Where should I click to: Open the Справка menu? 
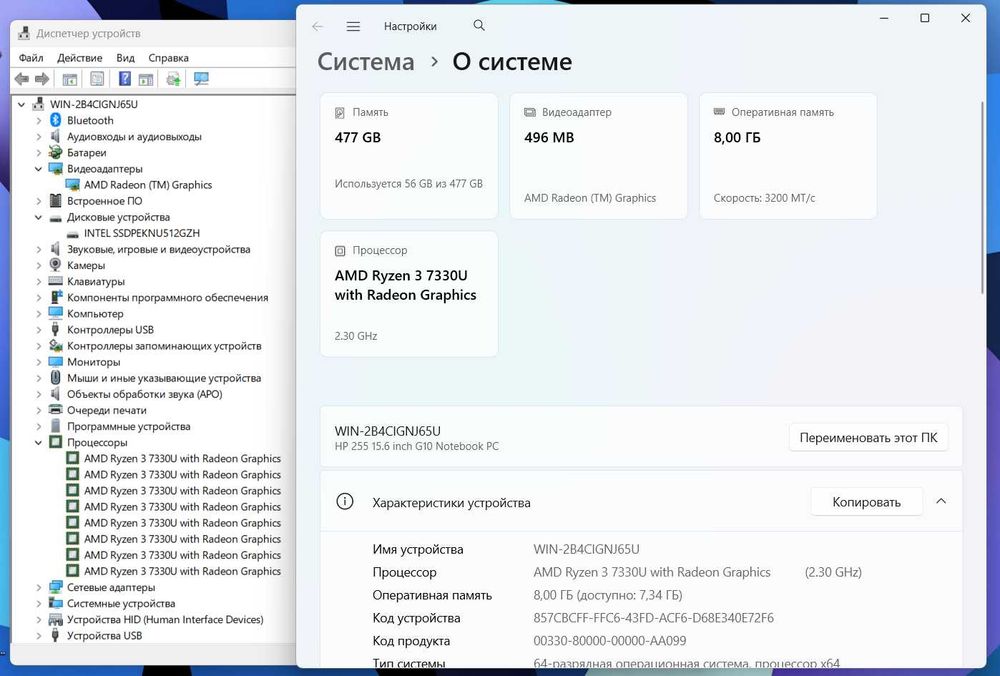pos(168,57)
